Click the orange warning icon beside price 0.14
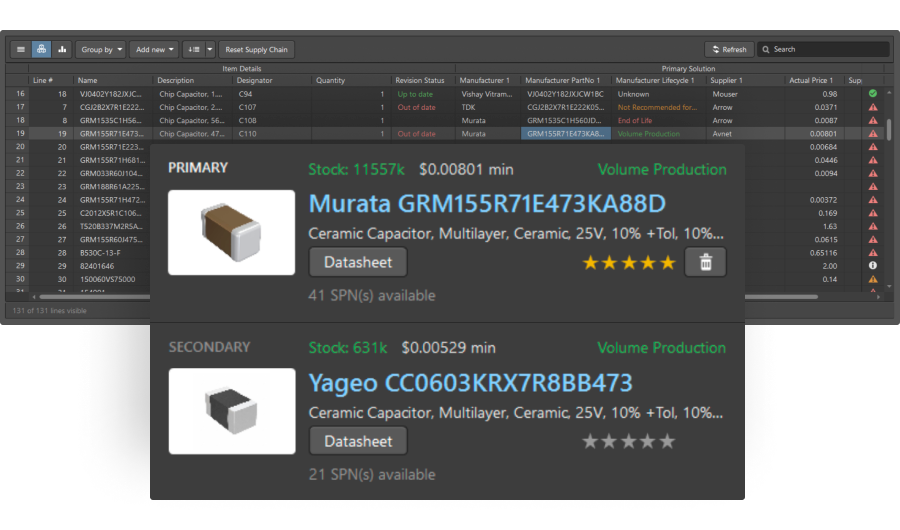This screenshot has height=530, width=900. click(873, 279)
